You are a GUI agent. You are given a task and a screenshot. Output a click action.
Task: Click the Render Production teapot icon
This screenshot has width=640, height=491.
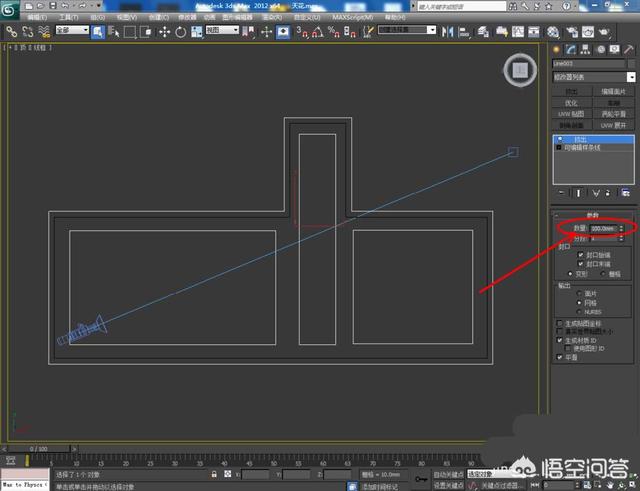point(604,32)
